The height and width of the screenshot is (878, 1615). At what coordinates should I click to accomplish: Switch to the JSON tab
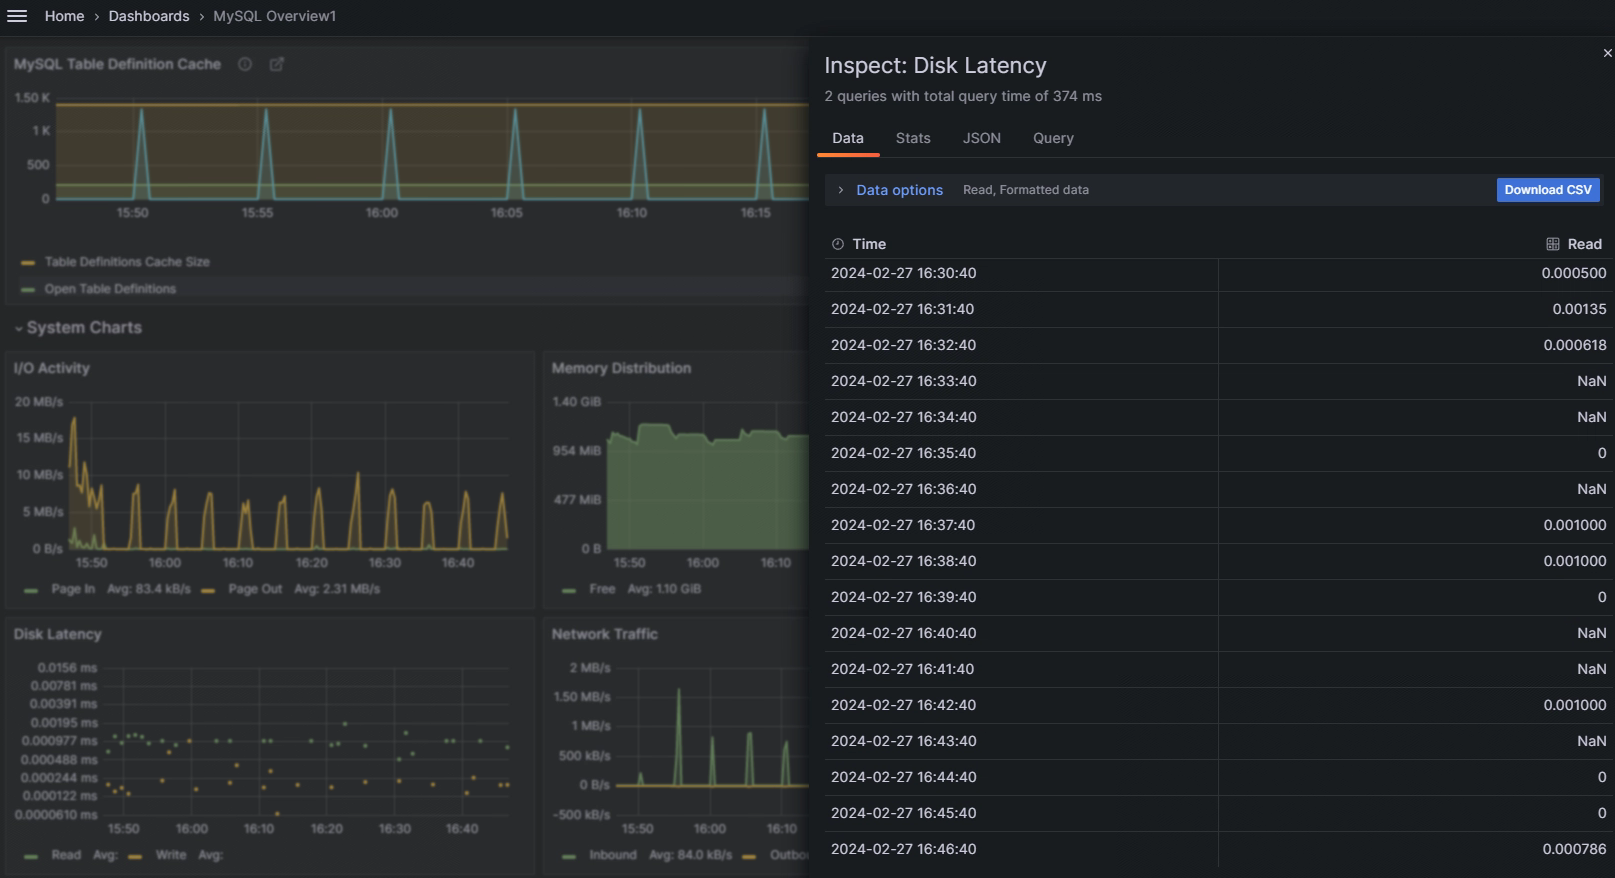[982, 138]
